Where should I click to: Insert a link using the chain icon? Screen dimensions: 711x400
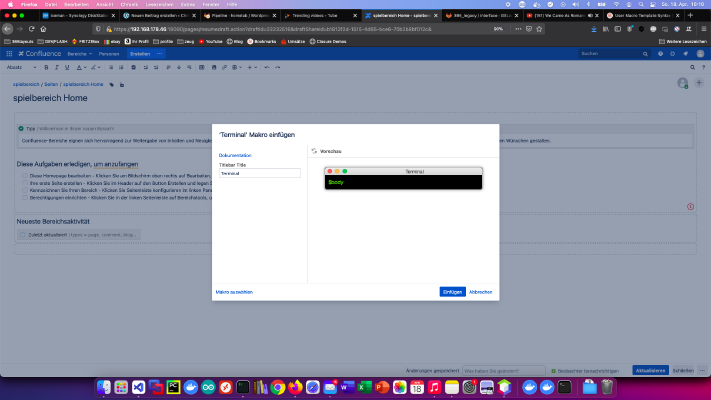(x=224, y=68)
